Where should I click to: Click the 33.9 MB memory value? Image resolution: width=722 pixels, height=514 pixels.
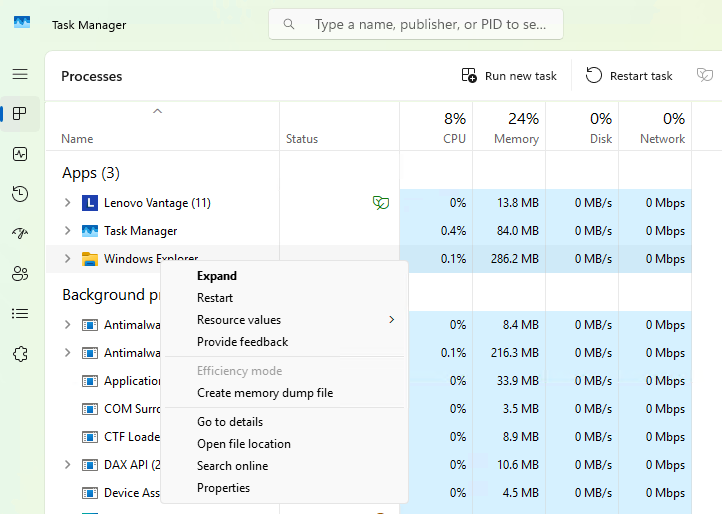pos(518,381)
